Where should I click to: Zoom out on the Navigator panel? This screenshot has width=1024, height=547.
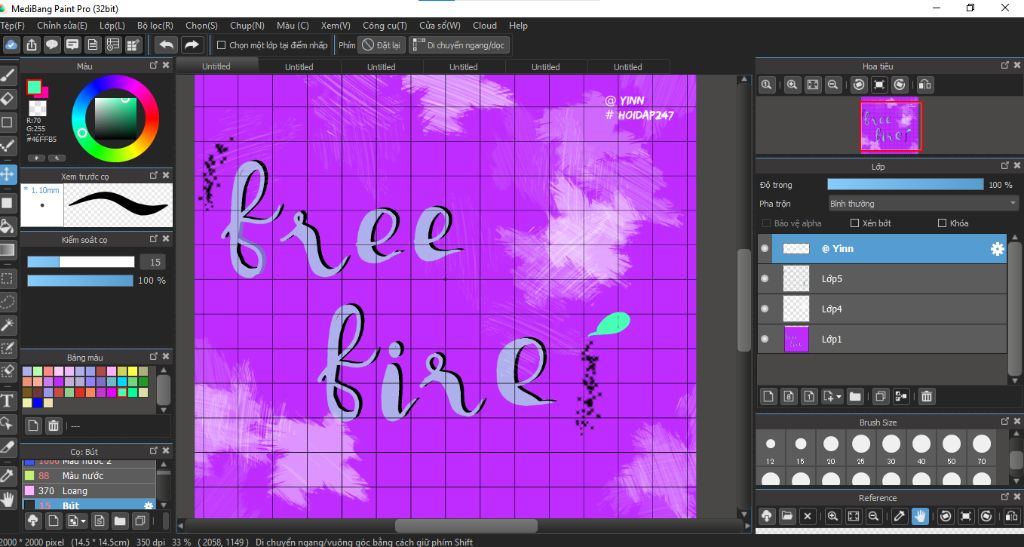click(x=833, y=85)
